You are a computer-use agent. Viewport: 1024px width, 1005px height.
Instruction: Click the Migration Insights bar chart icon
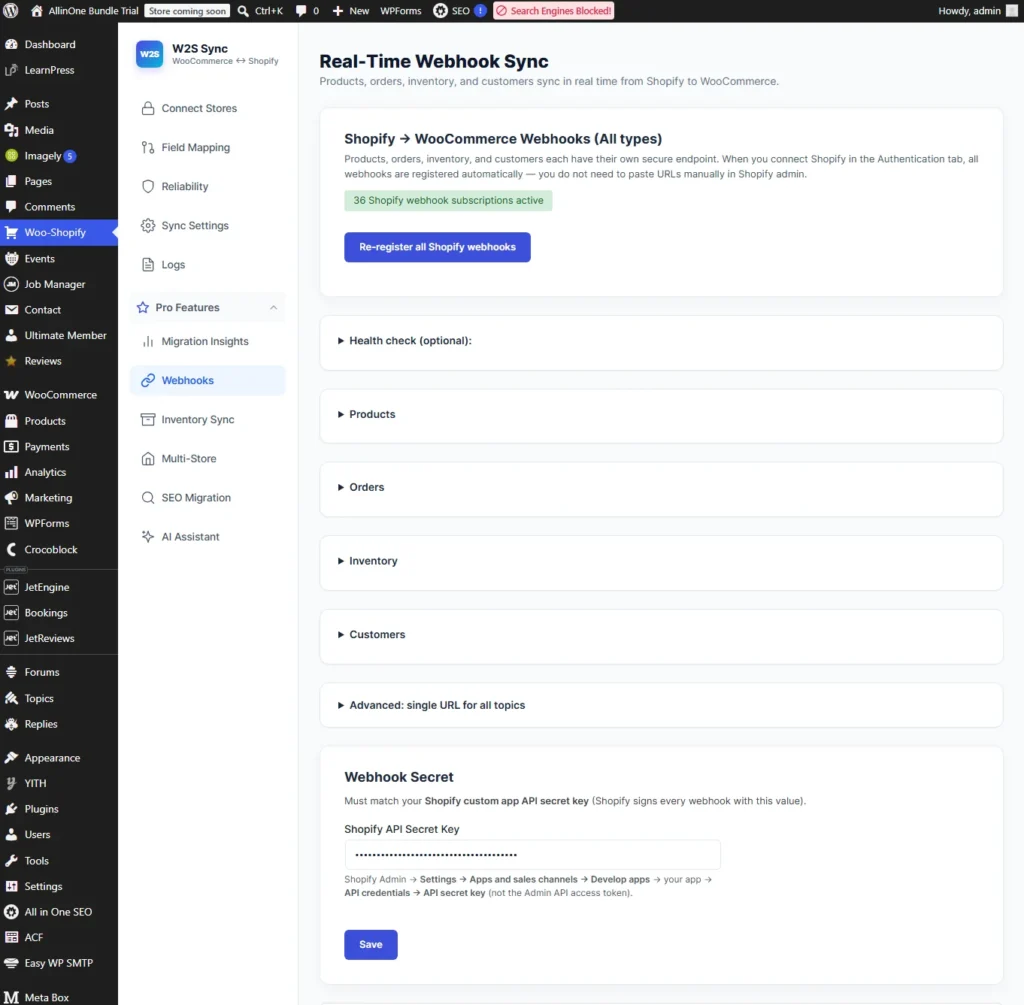coord(148,342)
